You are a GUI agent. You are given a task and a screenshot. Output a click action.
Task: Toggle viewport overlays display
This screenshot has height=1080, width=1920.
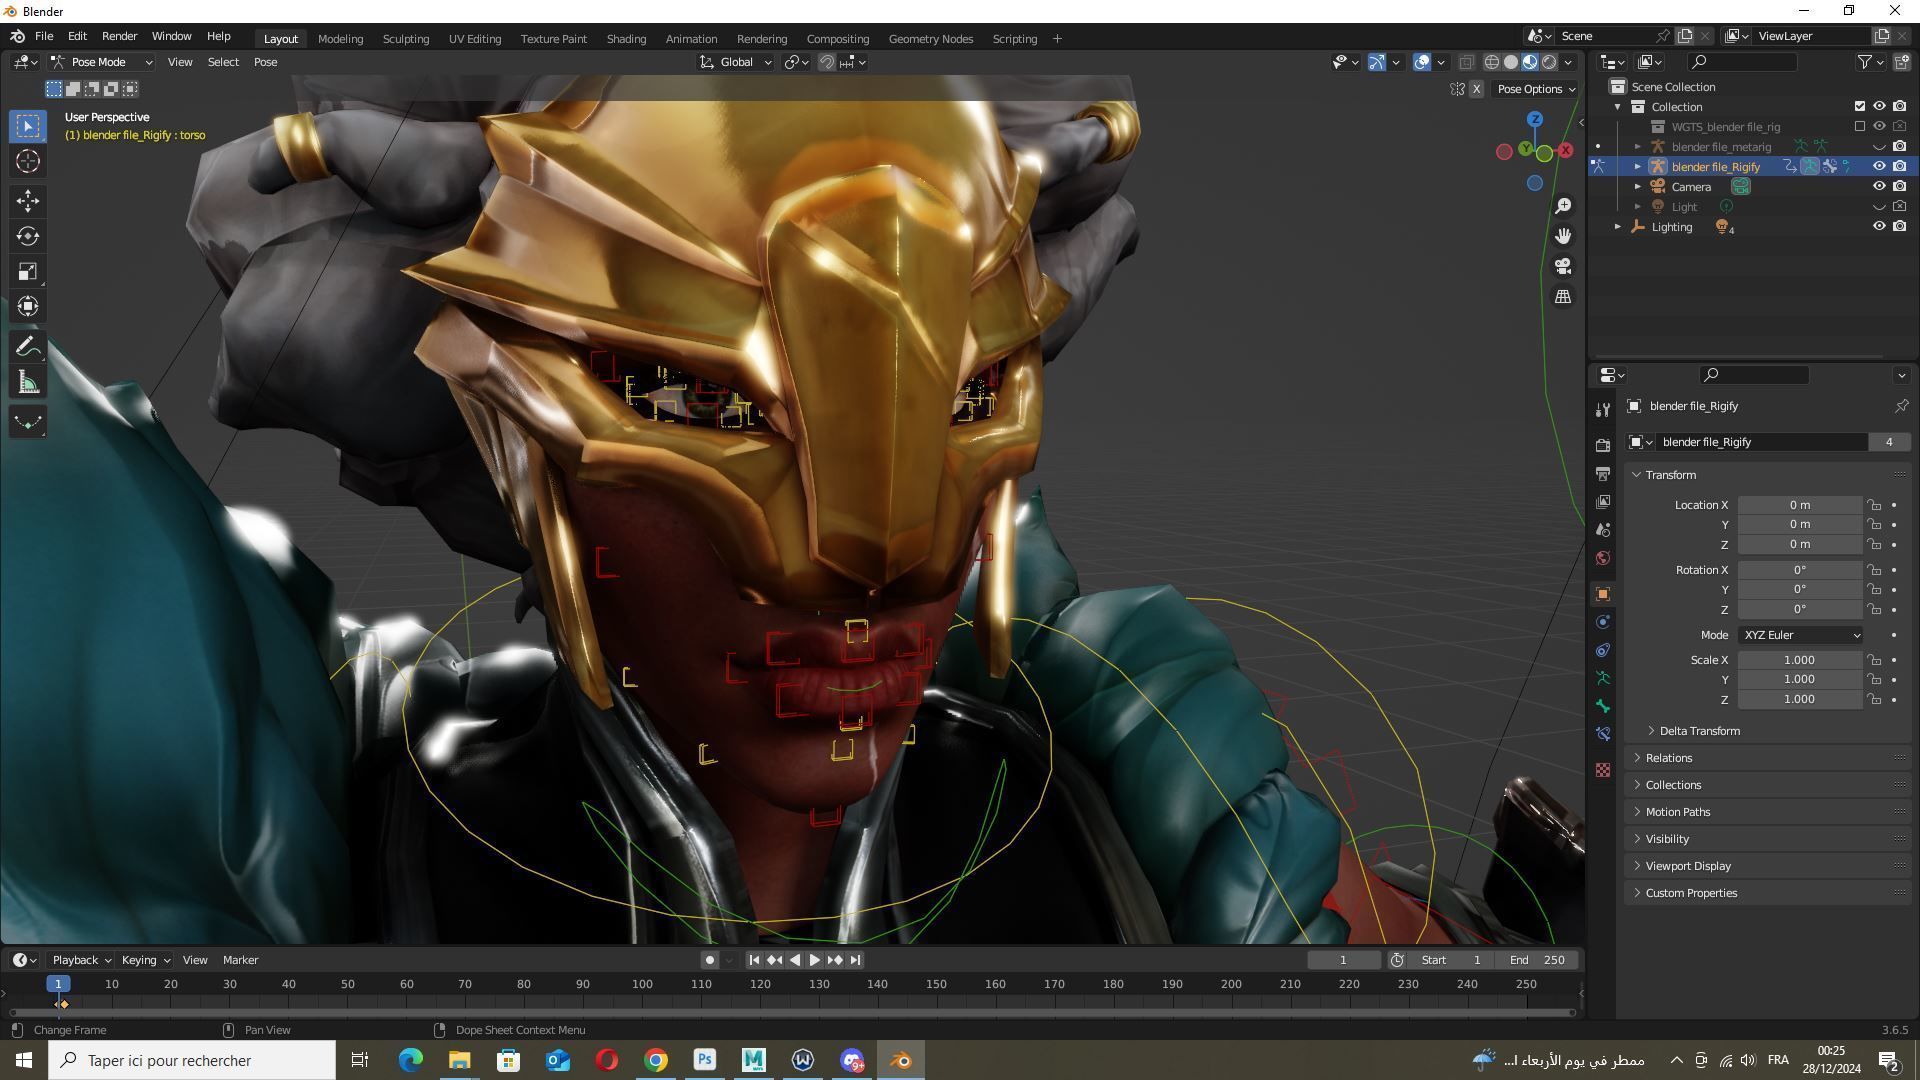click(x=1422, y=62)
